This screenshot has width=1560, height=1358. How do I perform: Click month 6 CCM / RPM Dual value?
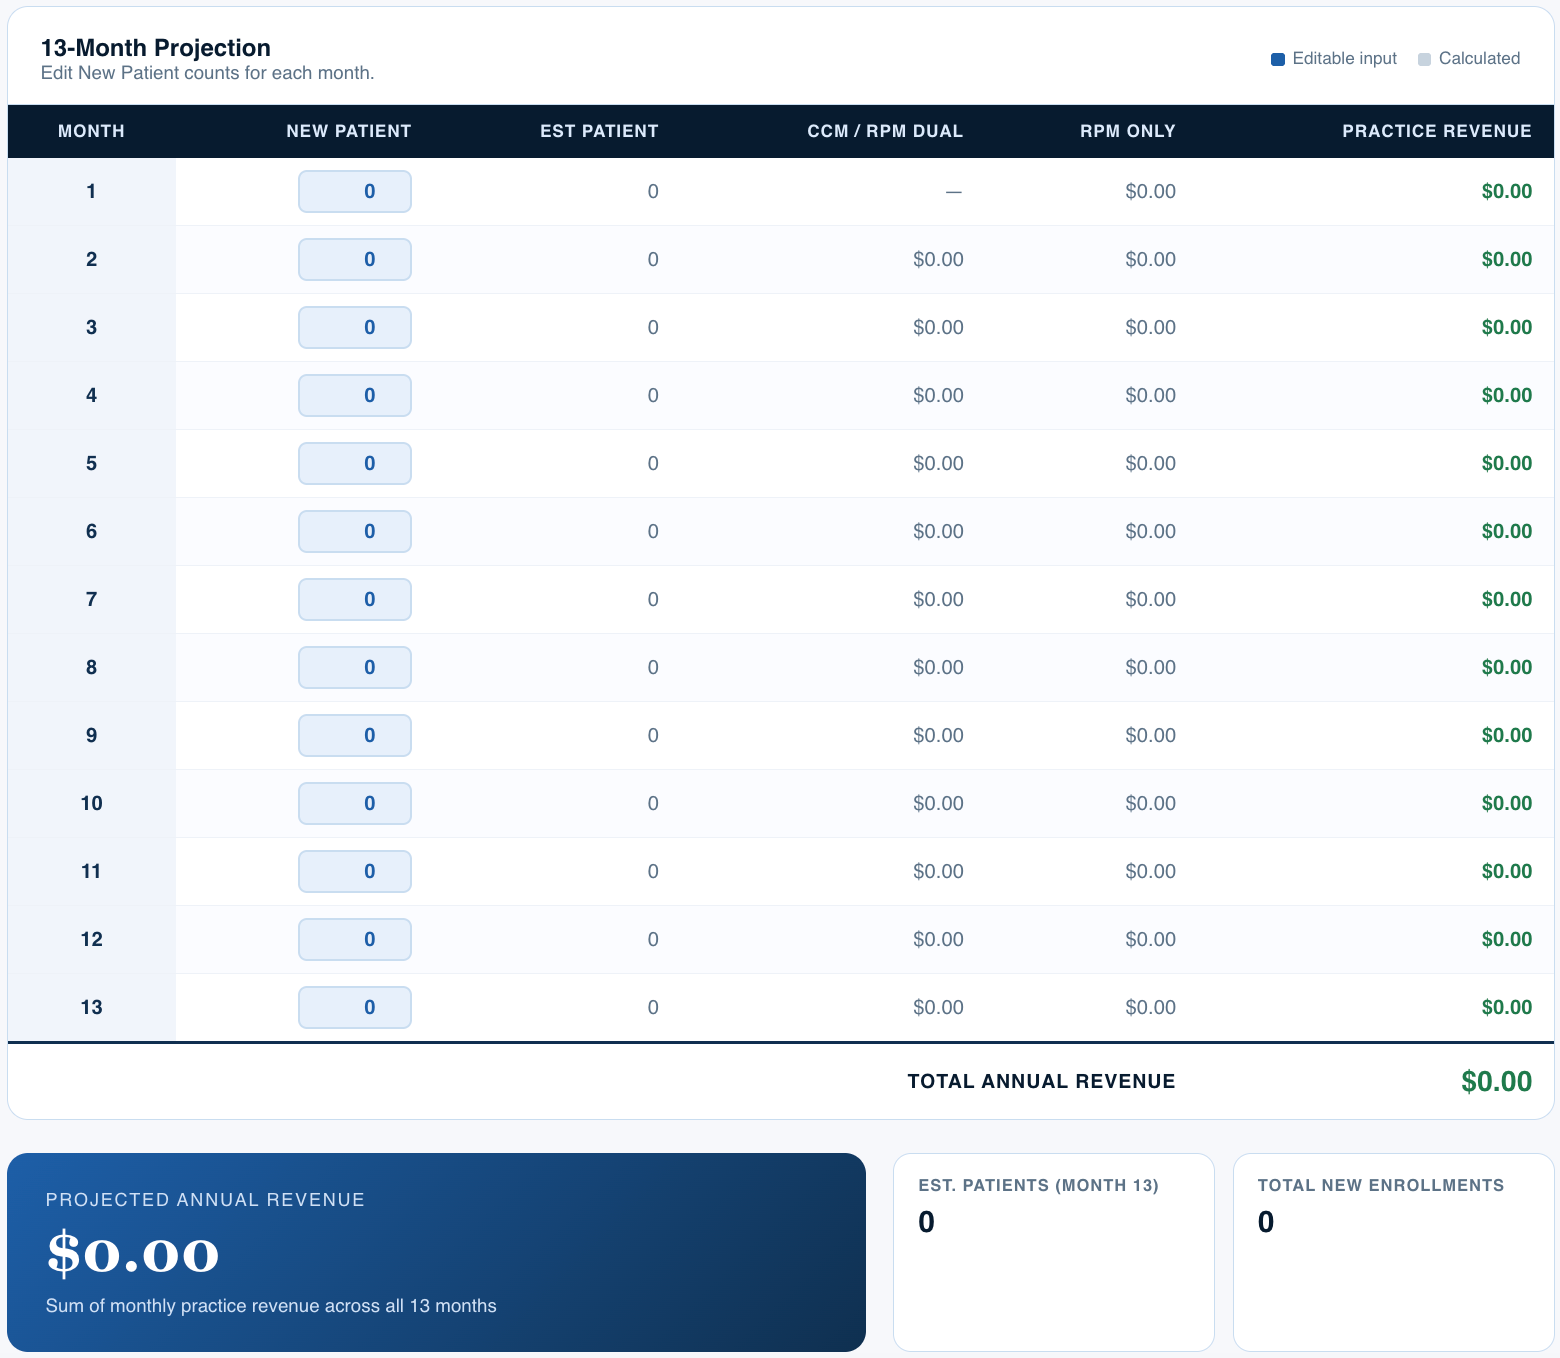[938, 531]
